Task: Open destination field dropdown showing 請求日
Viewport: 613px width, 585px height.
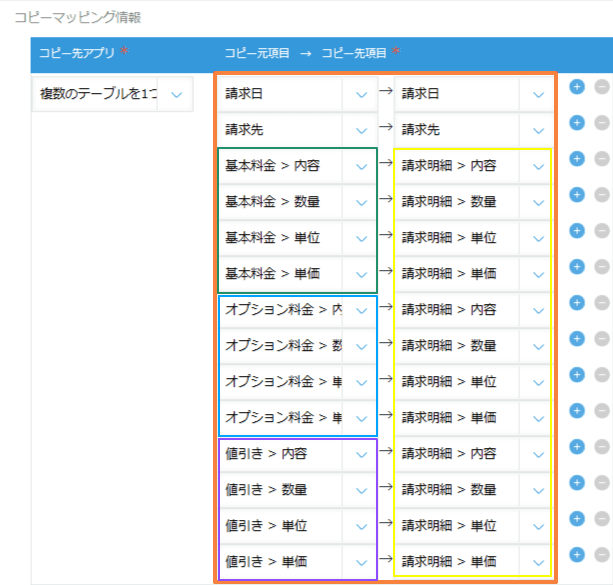Action: click(x=474, y=94)
